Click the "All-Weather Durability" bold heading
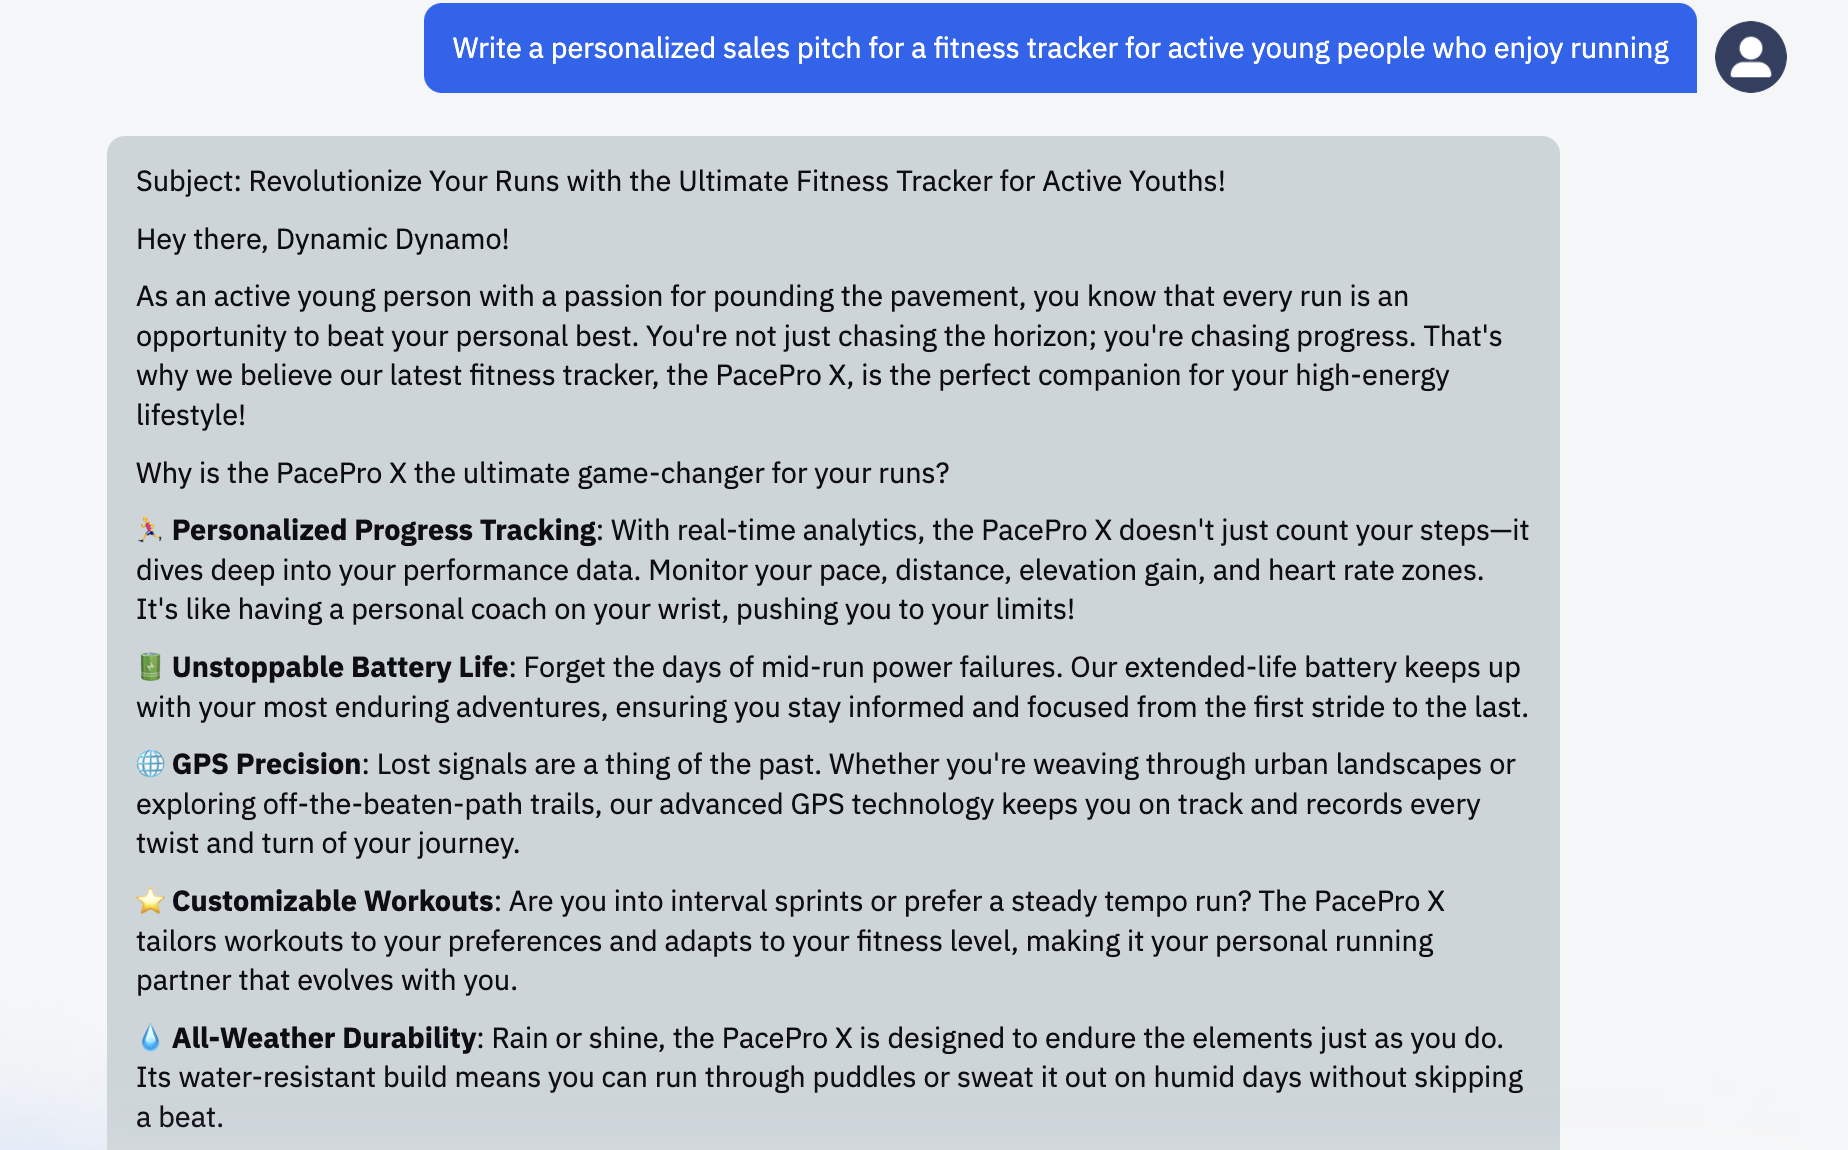Screen dimensions: 1848x1150 pos(323,1038)
